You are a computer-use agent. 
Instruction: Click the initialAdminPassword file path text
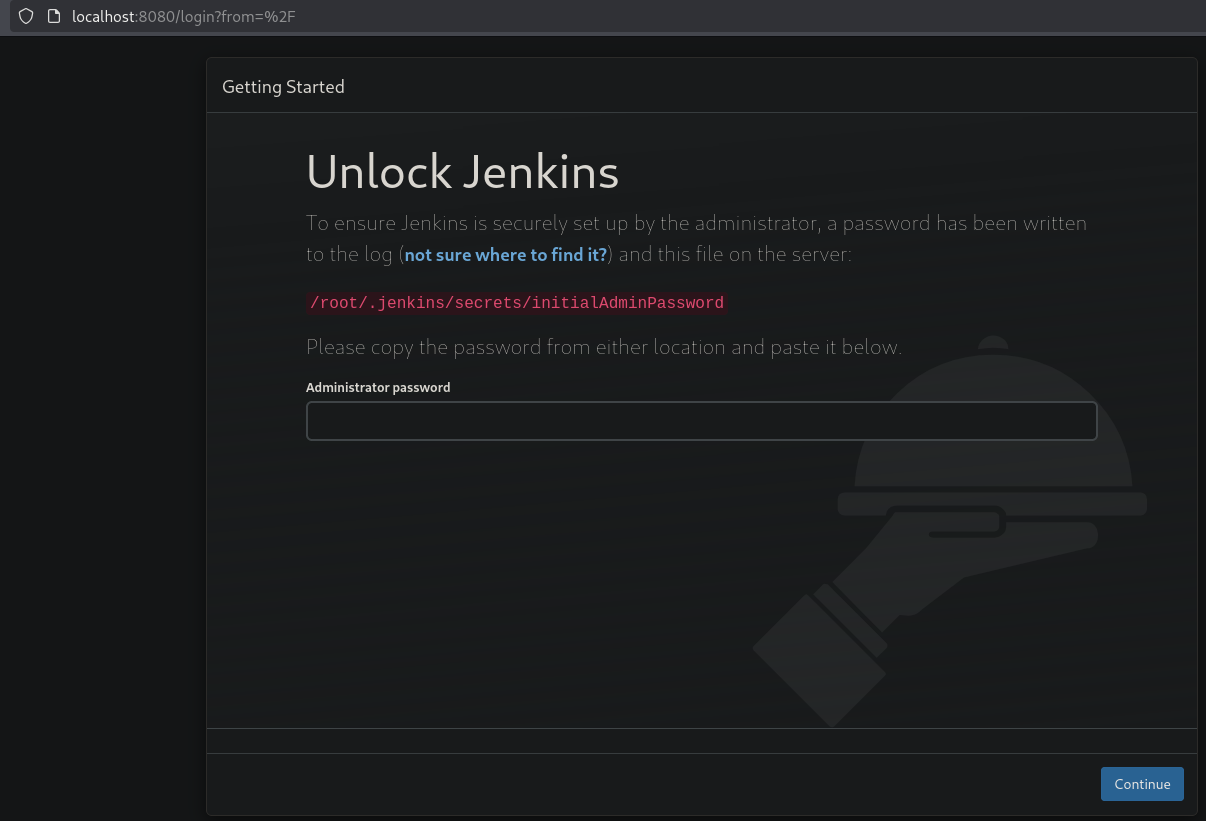click(x=516, y=303)
